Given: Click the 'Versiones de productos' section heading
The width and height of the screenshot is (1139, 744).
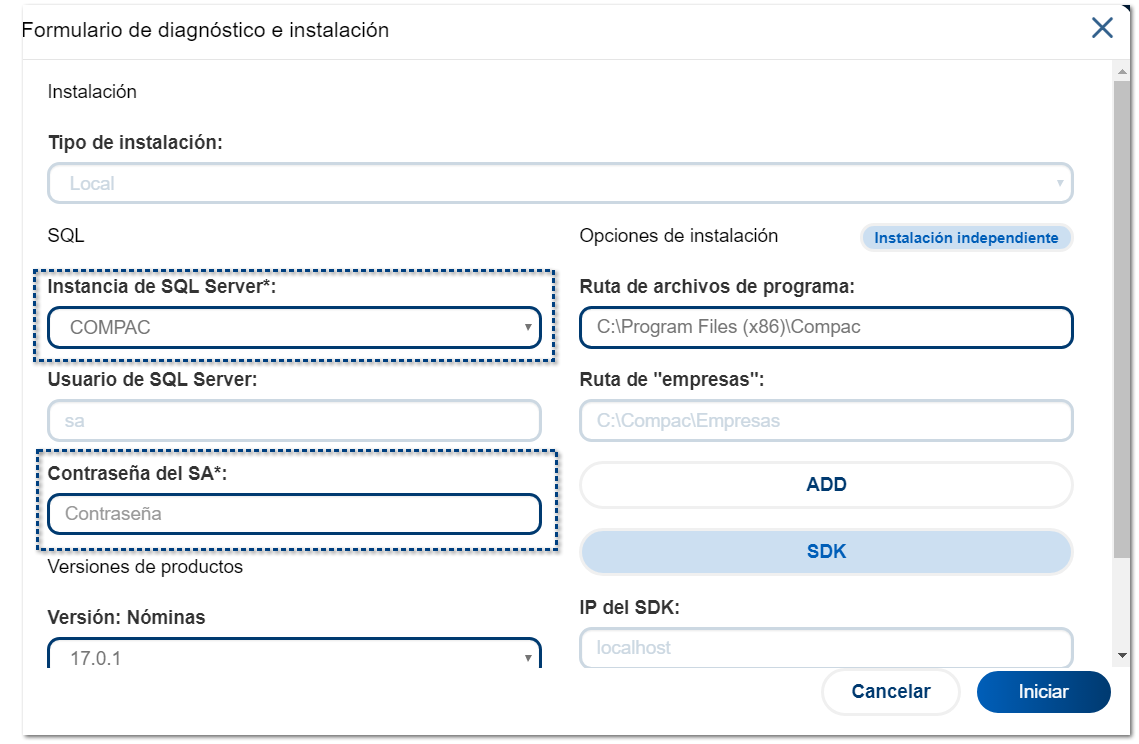Looking at the screenshot, I should pos(145,567).
